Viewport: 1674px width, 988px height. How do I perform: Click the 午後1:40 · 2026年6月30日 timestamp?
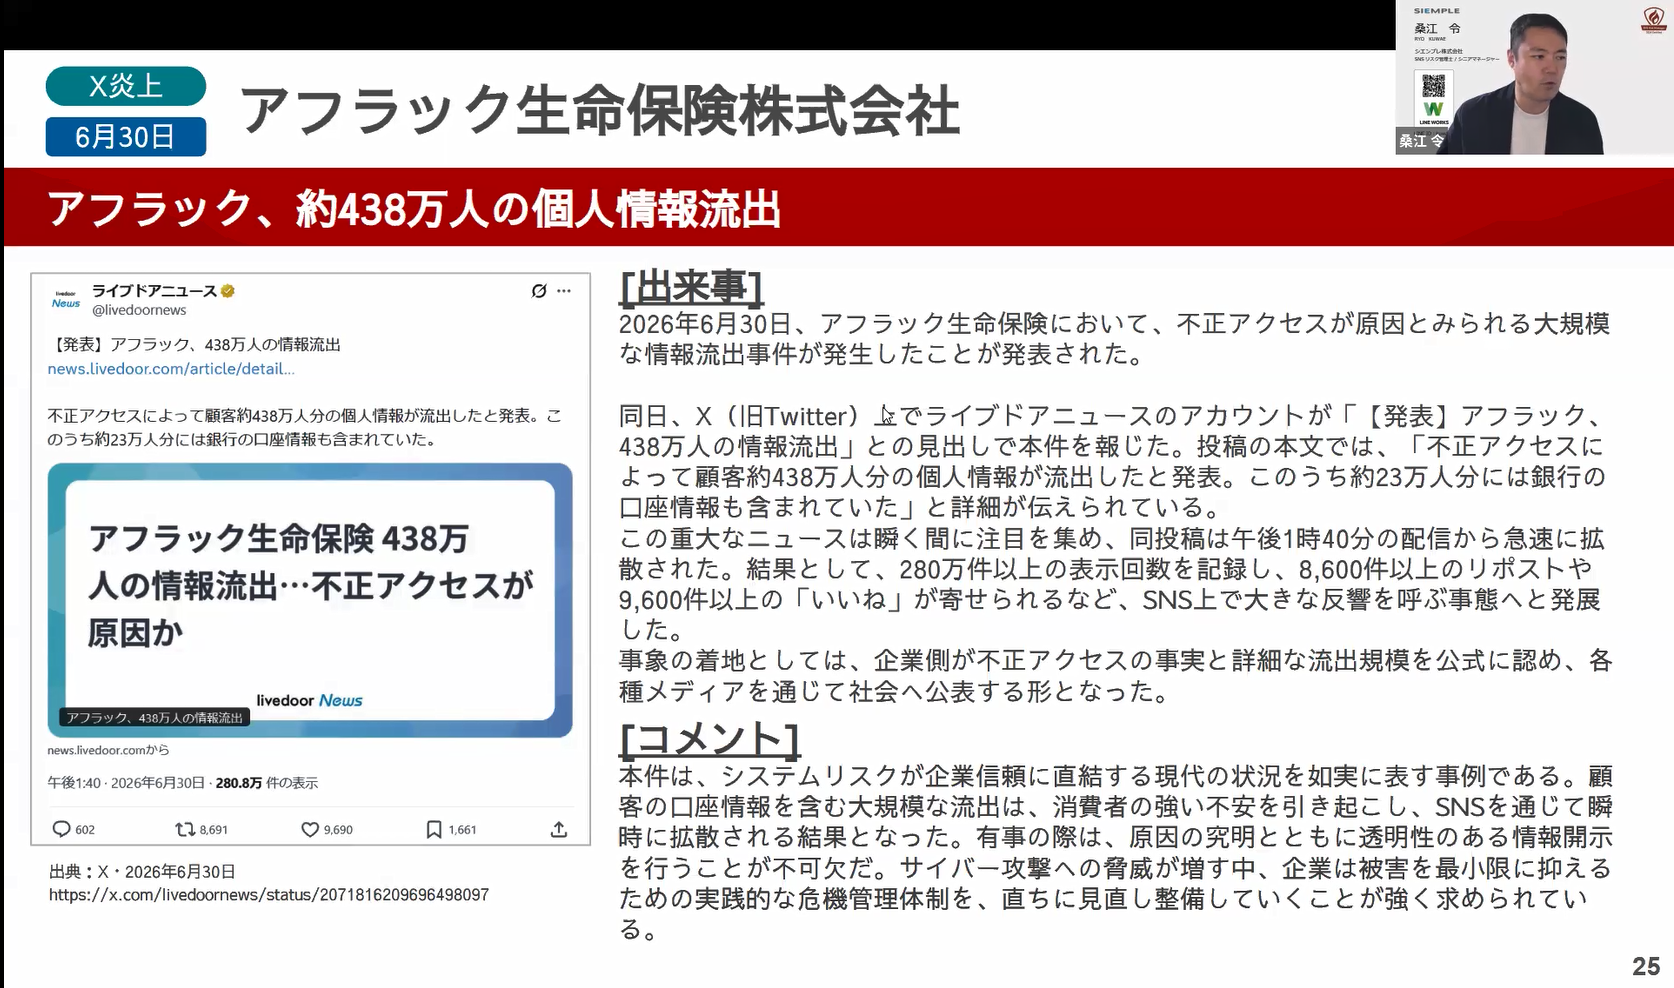tap(126, 783)
